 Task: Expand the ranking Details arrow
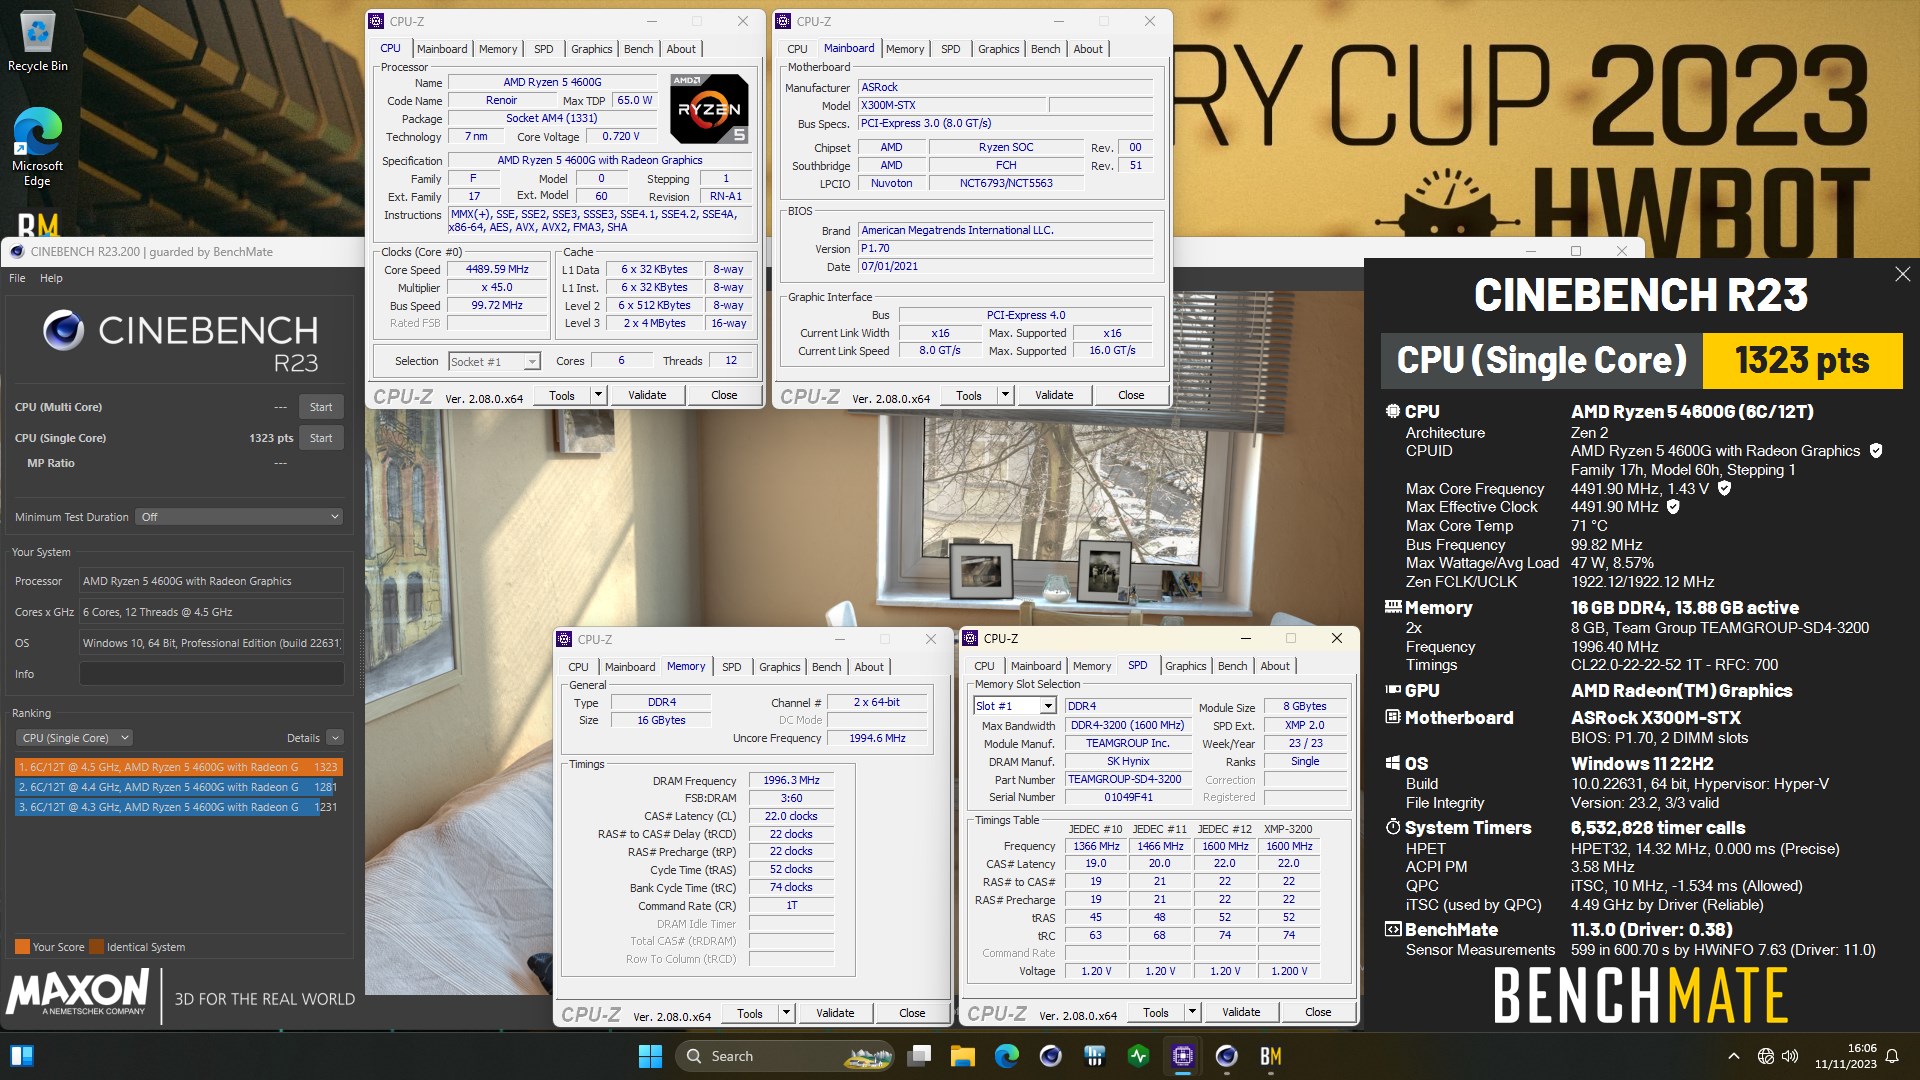click(335, 738)
